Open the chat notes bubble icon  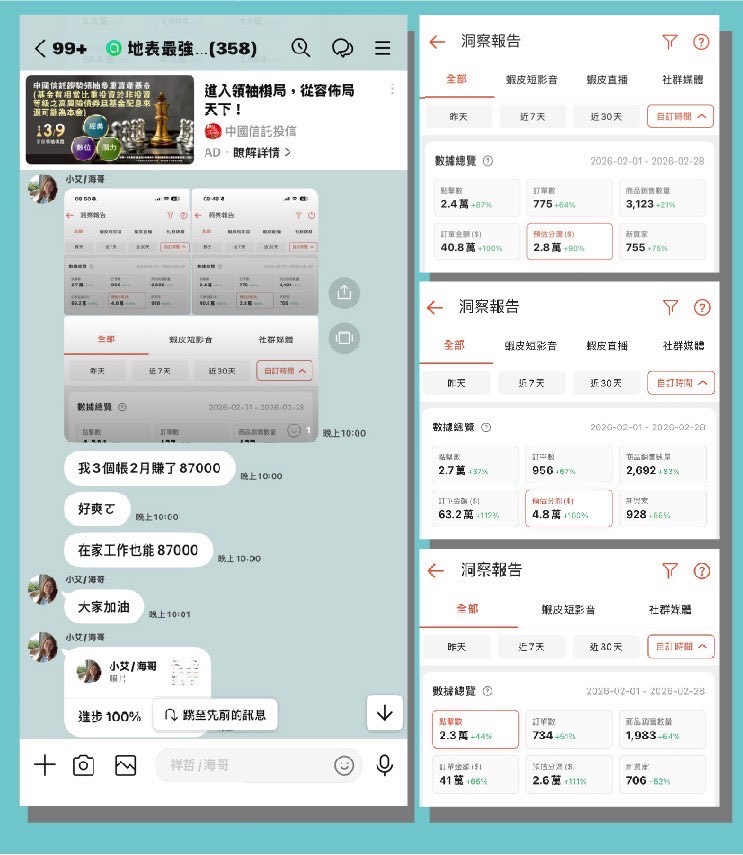click(x=342, y=48)
